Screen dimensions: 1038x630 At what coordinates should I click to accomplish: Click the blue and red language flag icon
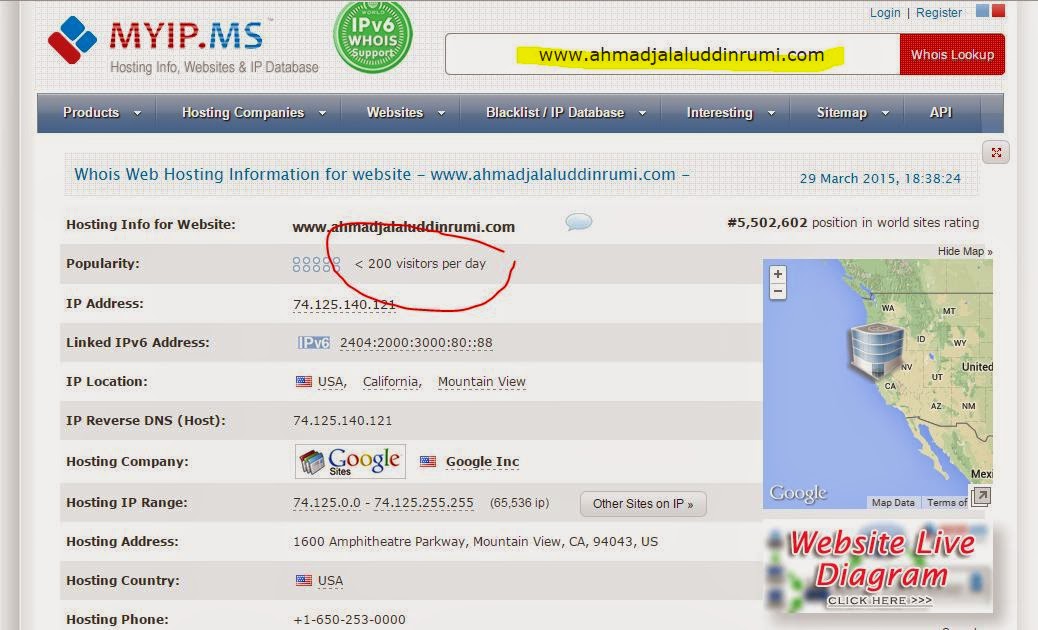coord(991,11)
